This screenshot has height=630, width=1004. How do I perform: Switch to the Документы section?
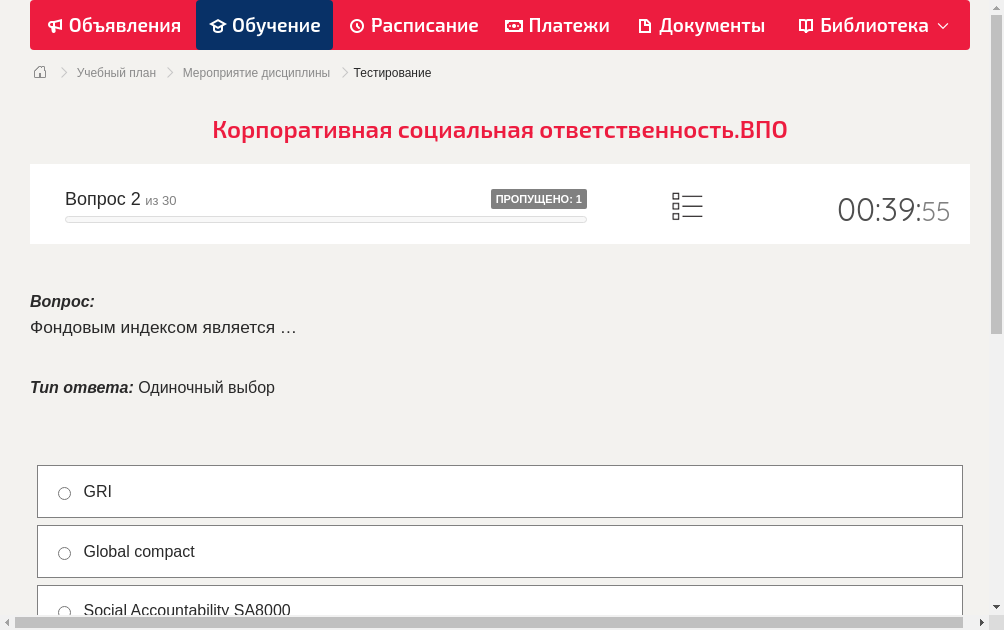(701, 25)
